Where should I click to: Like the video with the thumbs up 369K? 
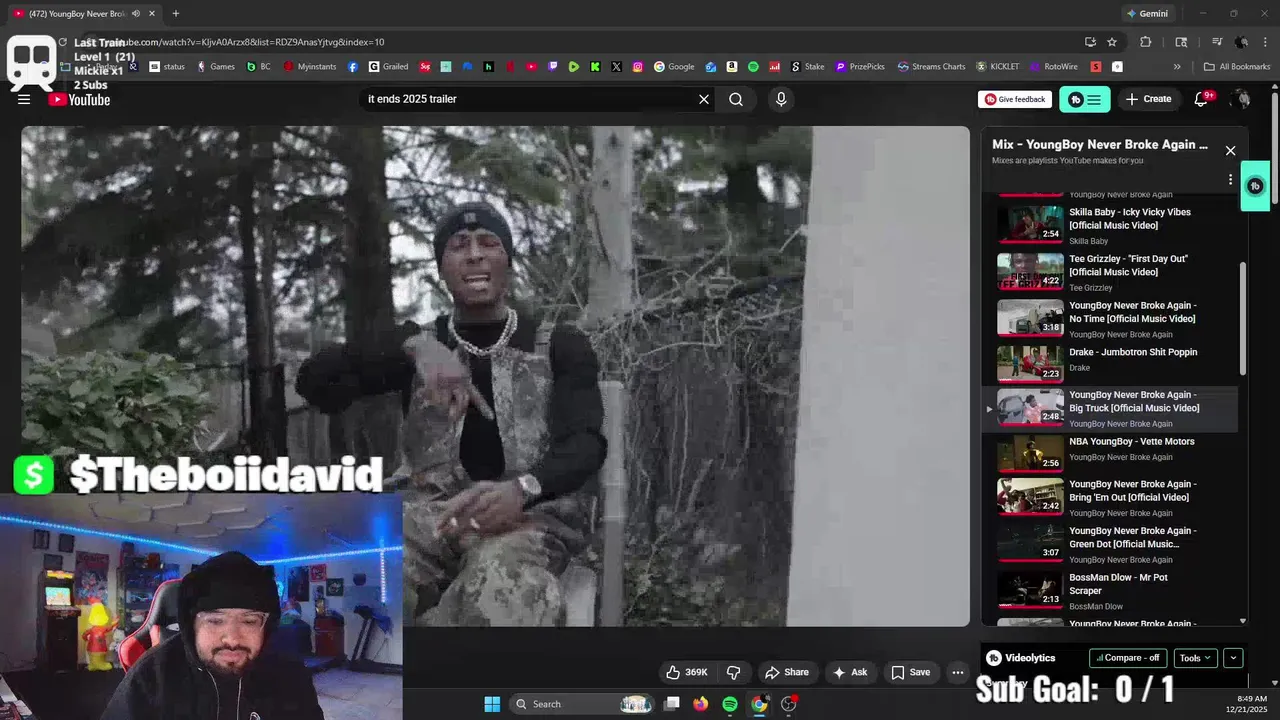(687, 672)
